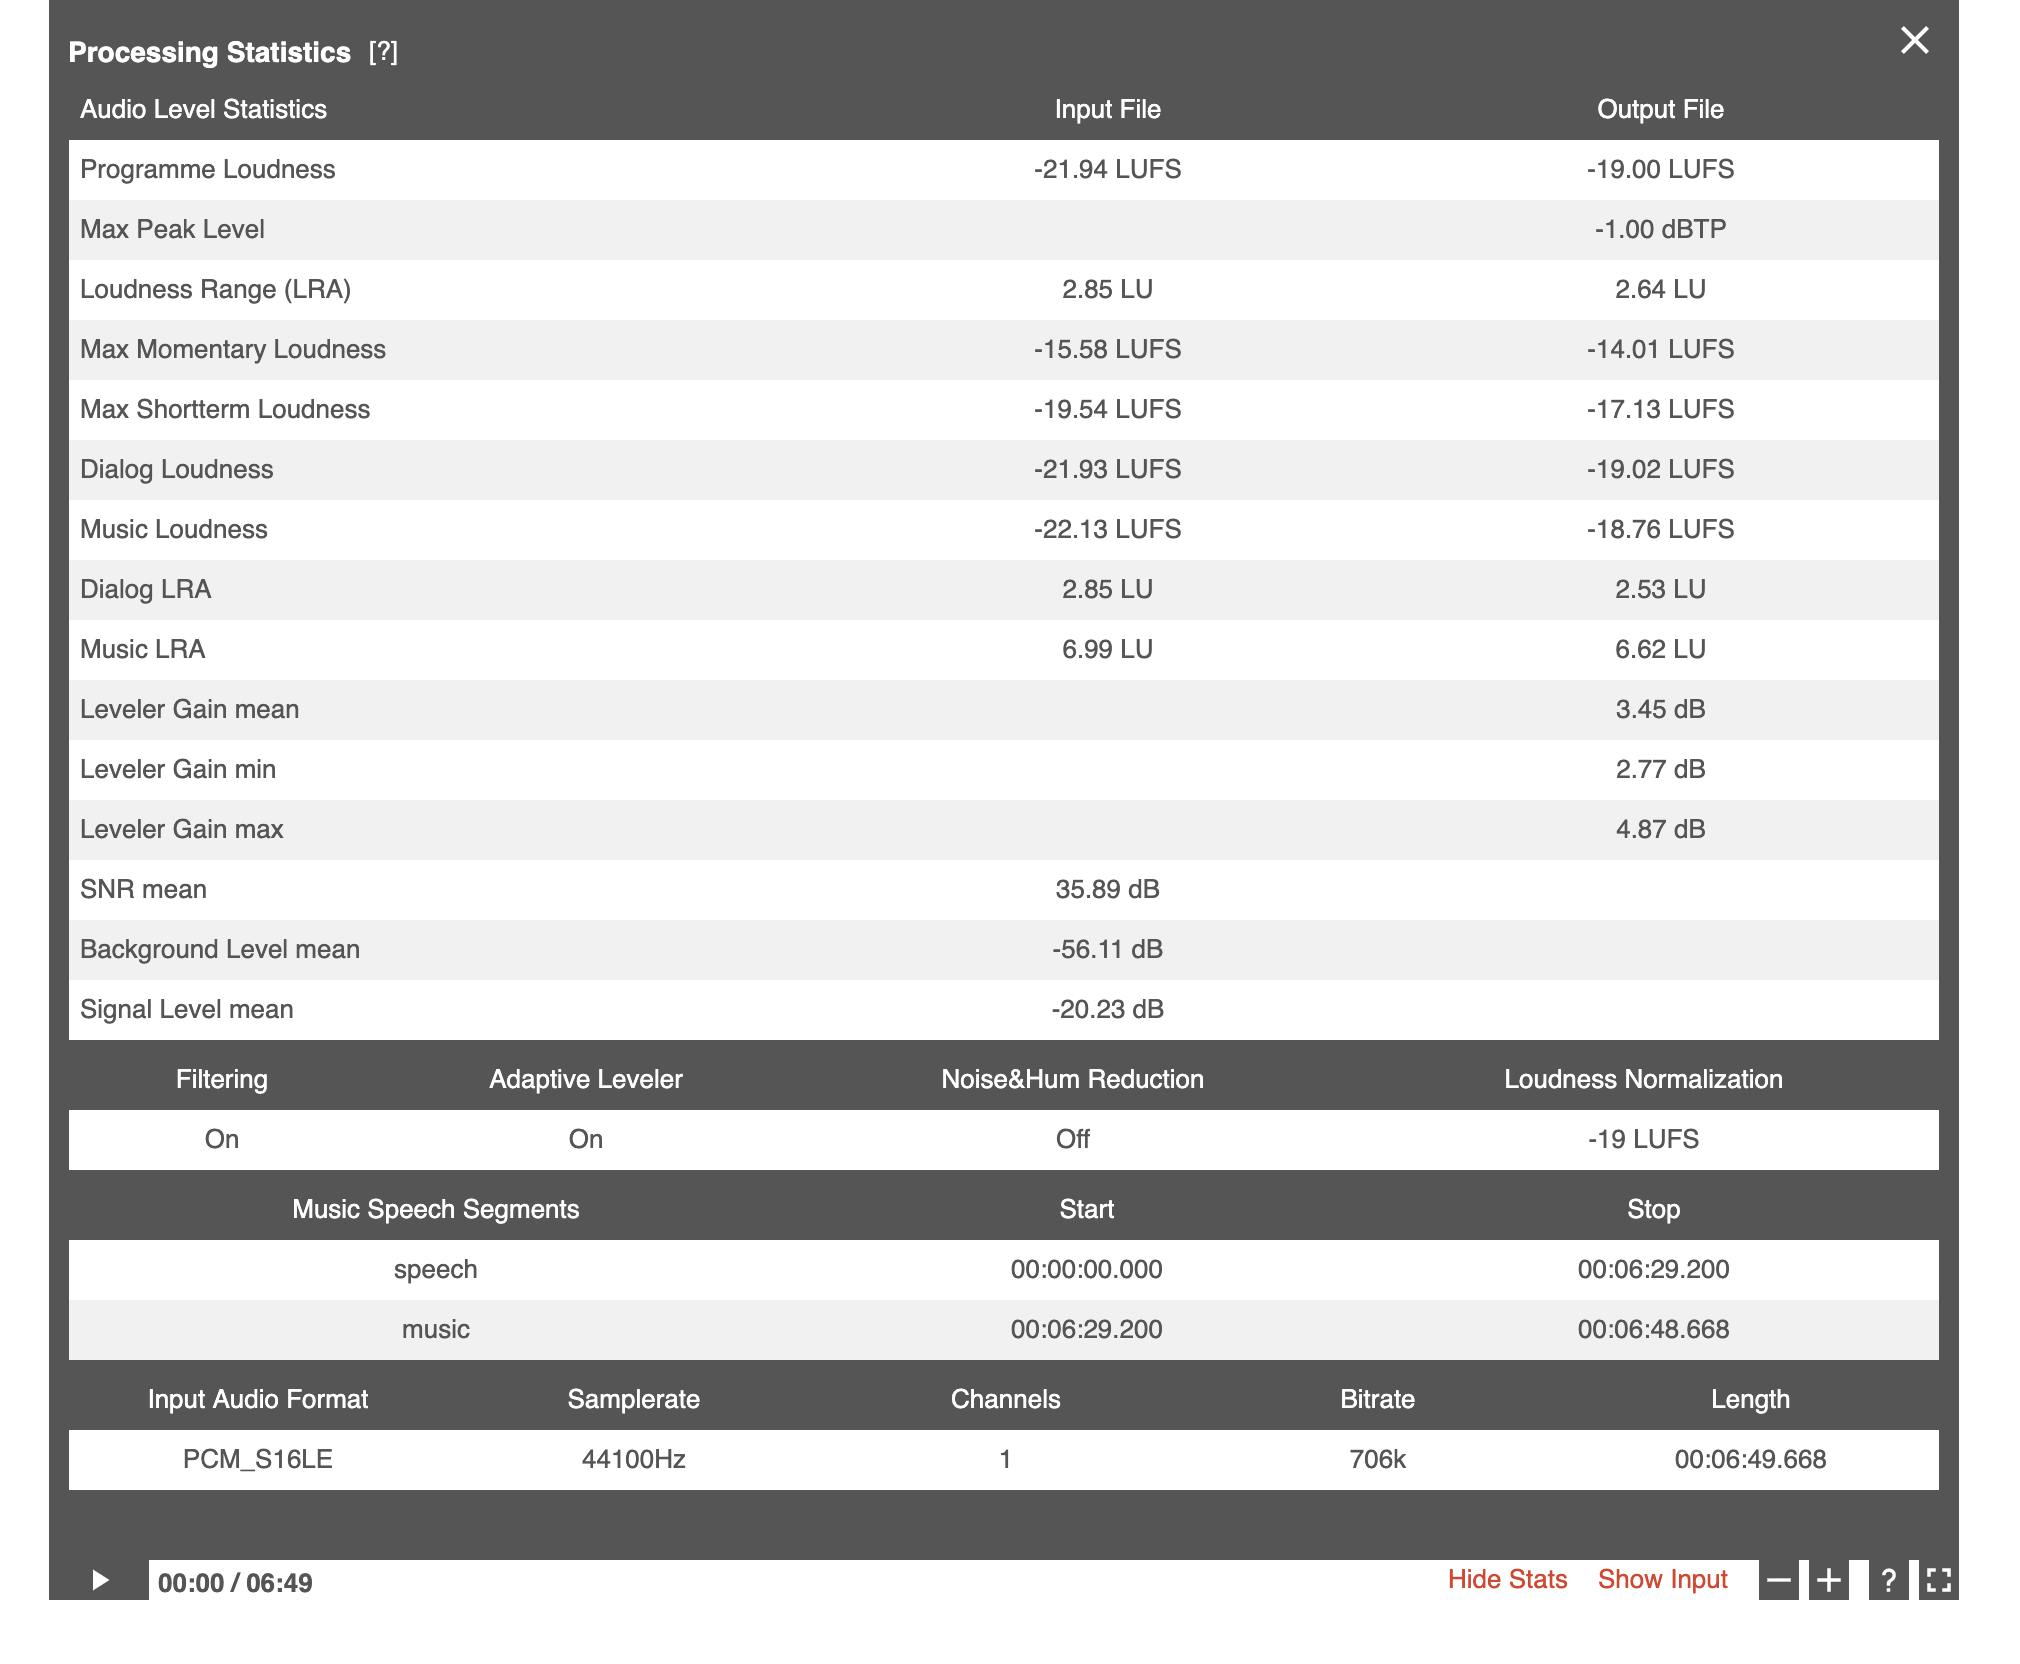Click the Show Input link
The image size is (2020, 1664).
pyautogui.click(x=1662, y=1579)
